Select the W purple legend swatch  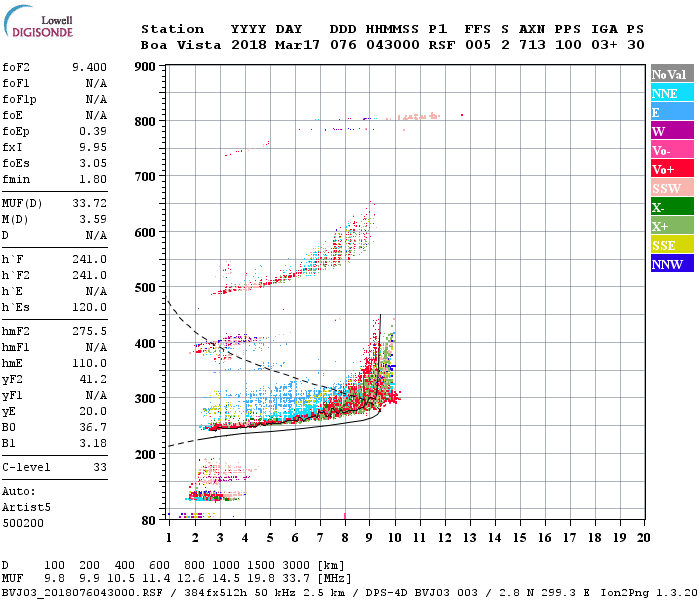(672, 131)
